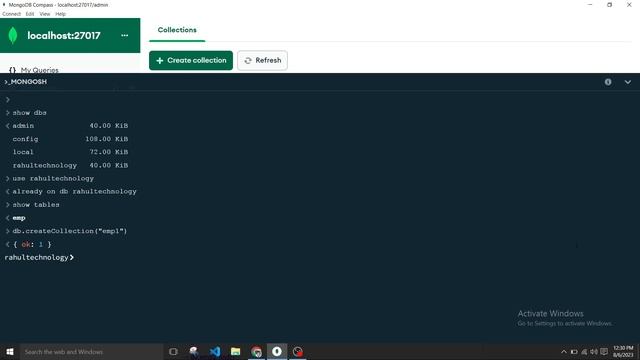Click the 'show dbs' command line
Image resolution: width=640 pixels, height=360 pixels.
tap(29, 113)
